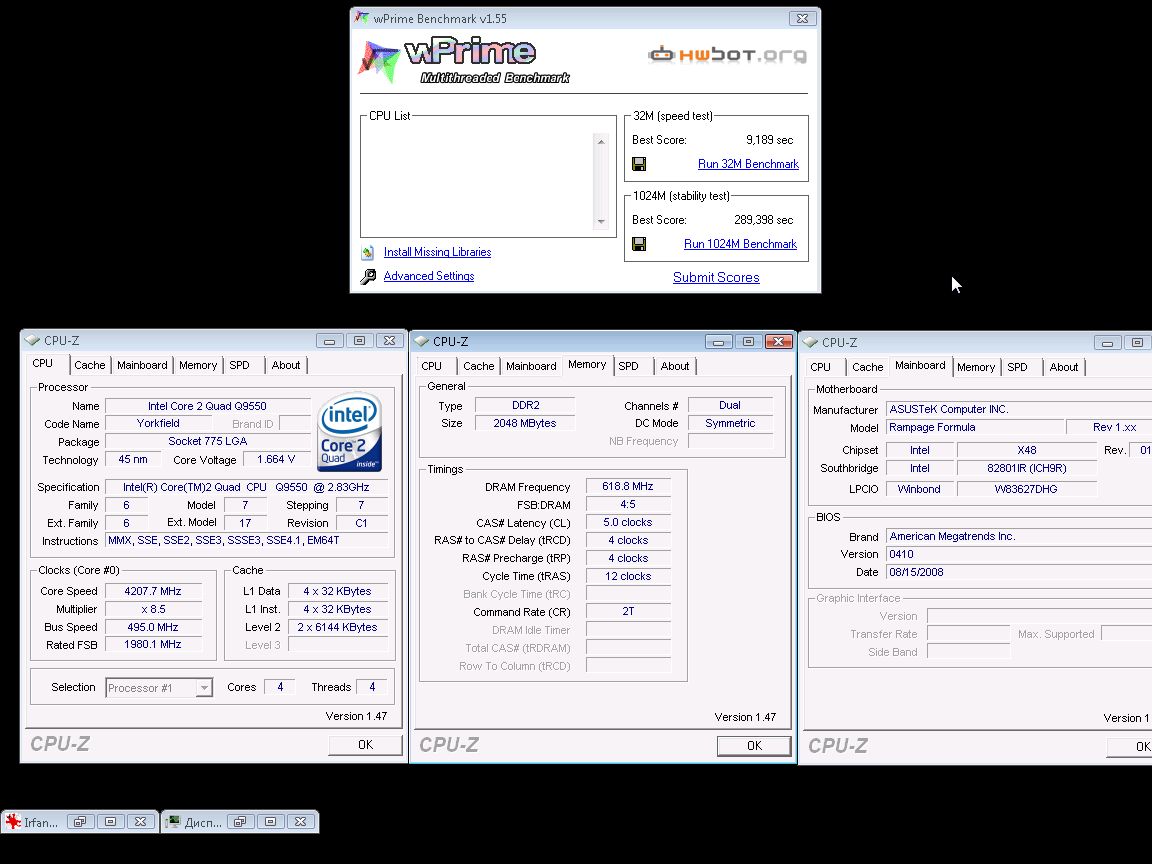The image size is (1152, 864).
Task: Click the Level 2 cache 2 x 6144 KBytes value
Action: 337,627
